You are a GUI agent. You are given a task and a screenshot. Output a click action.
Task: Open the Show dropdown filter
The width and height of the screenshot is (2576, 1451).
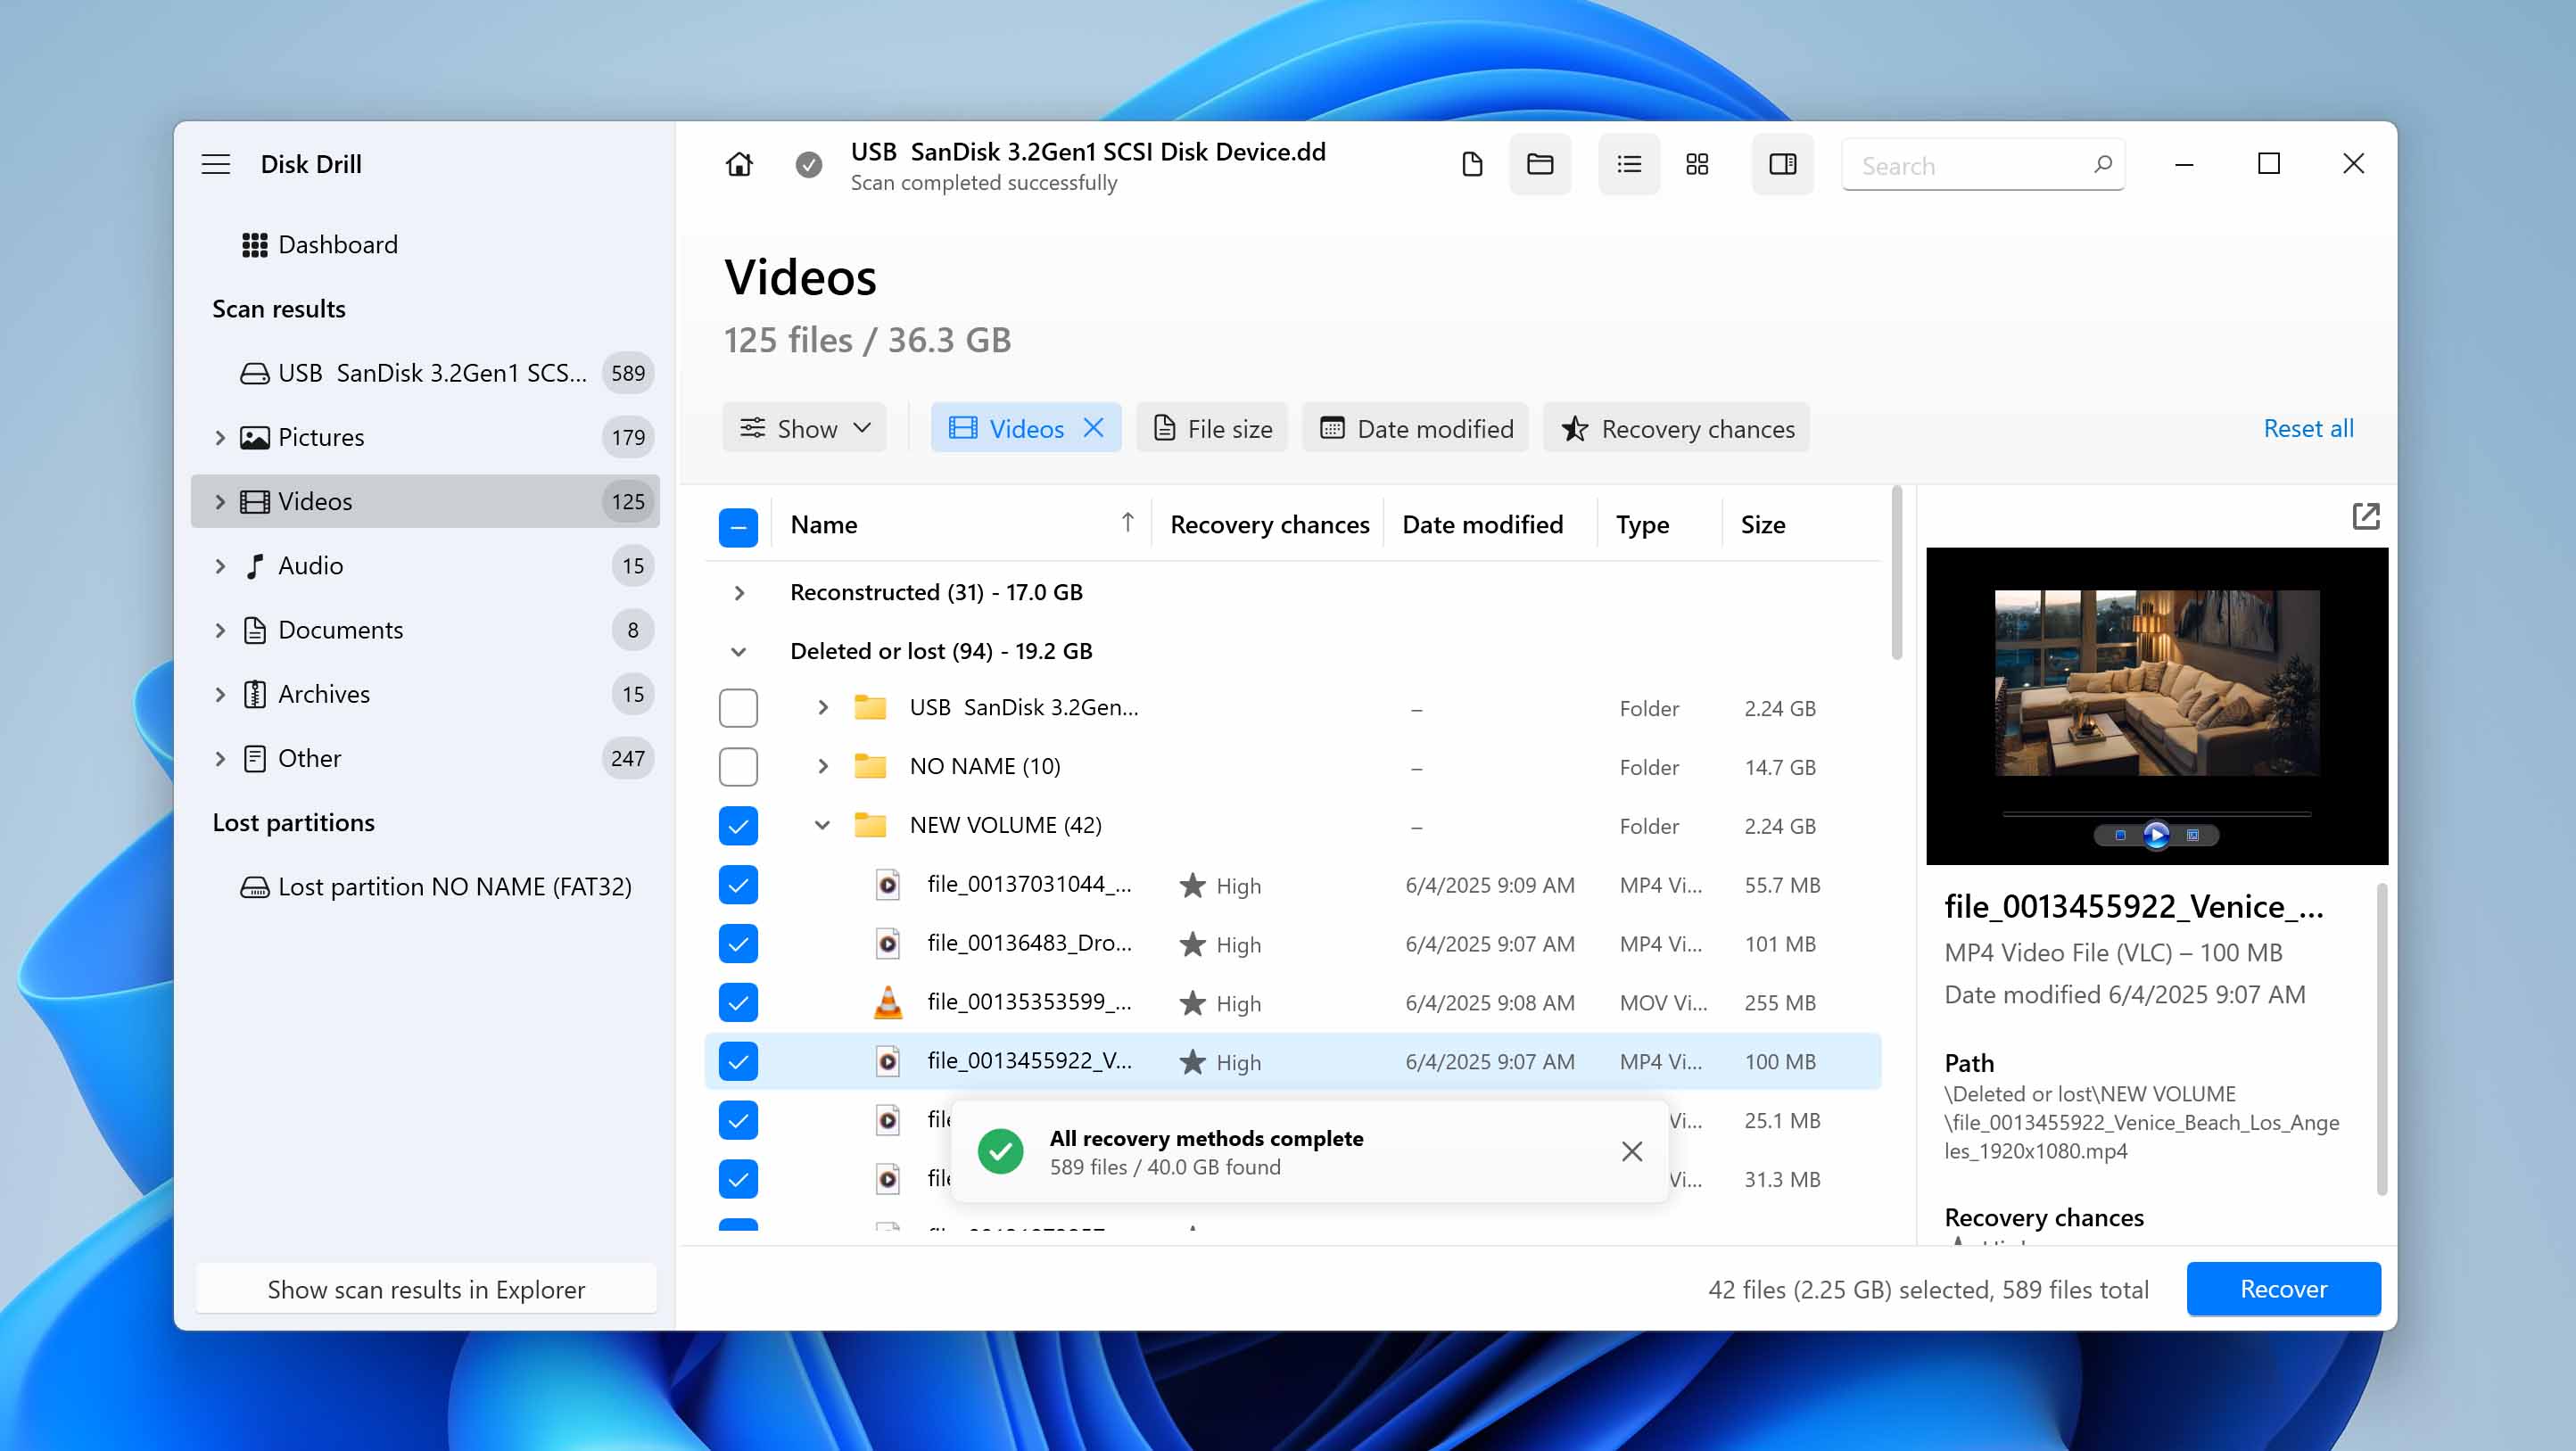[x=805, y=428]
